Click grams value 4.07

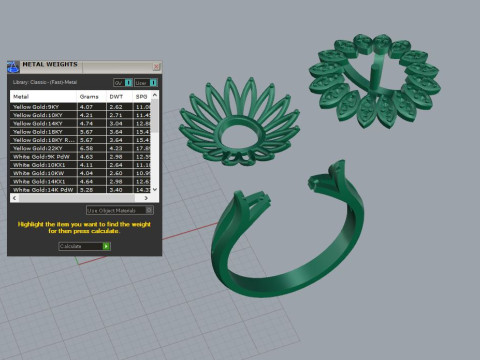(x=86, y=107)
